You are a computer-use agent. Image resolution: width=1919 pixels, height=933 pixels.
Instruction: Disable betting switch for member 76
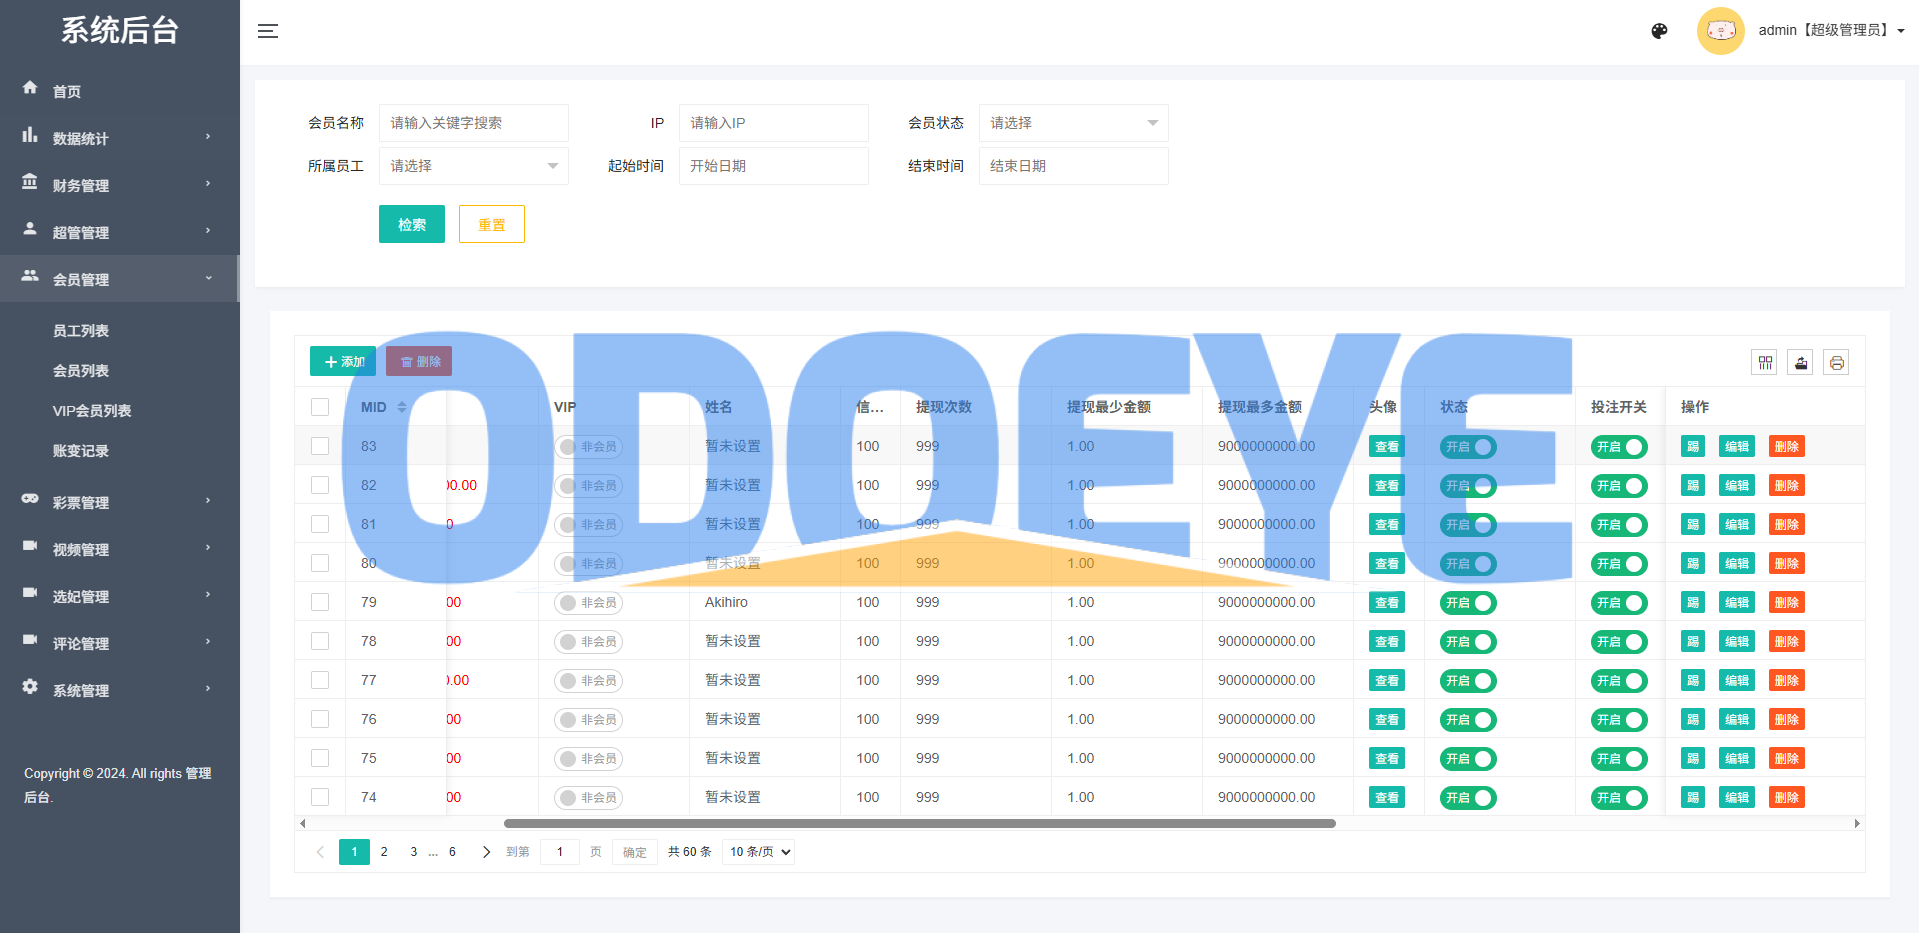coord(1619,720)
